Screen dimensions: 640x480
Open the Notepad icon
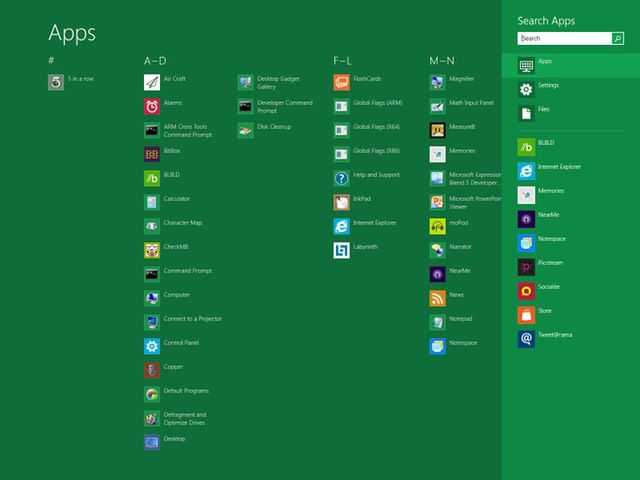(437, 322)
